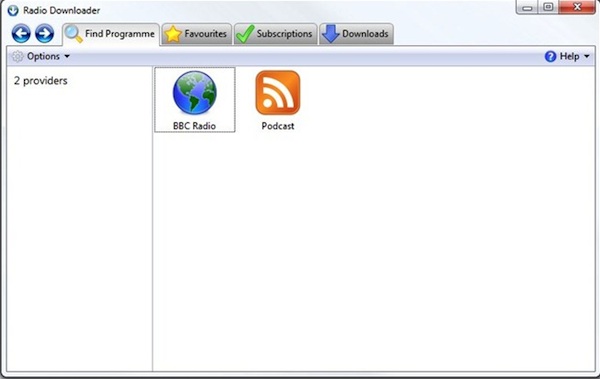This screenshot has width=600, height=379.
Task: Click the blue down-arrow Downloads icon
Action: (331, 34)
